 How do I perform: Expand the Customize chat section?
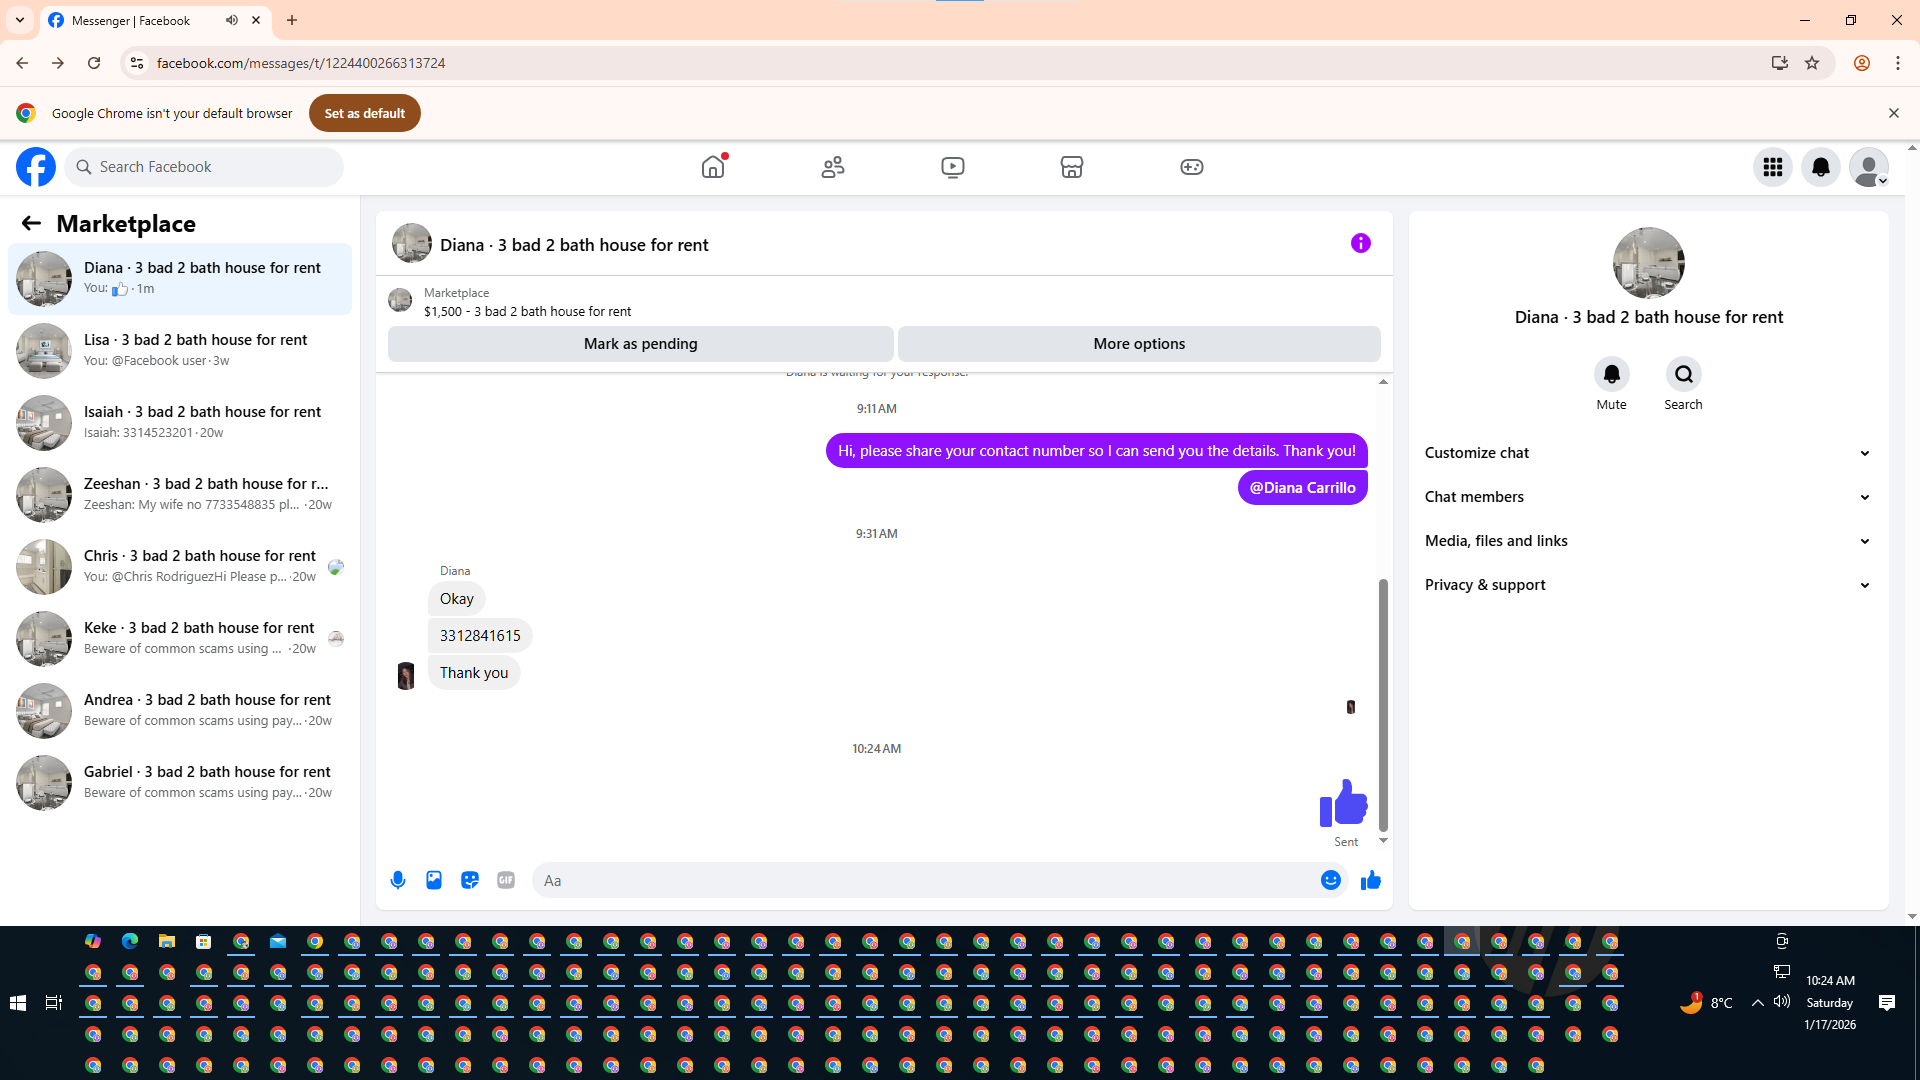point(1648,453)
